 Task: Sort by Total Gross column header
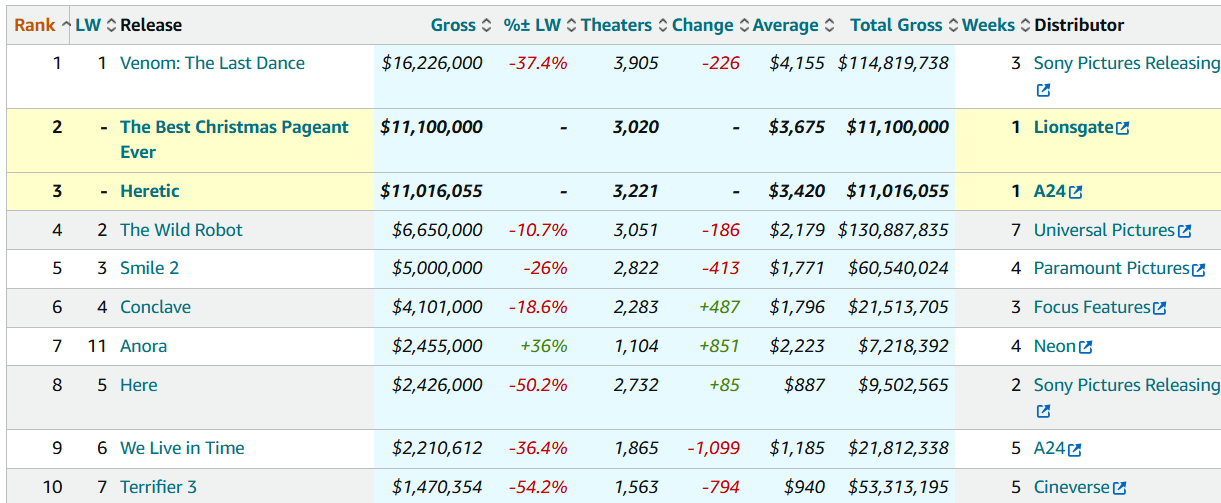click(x=896, y=25)
